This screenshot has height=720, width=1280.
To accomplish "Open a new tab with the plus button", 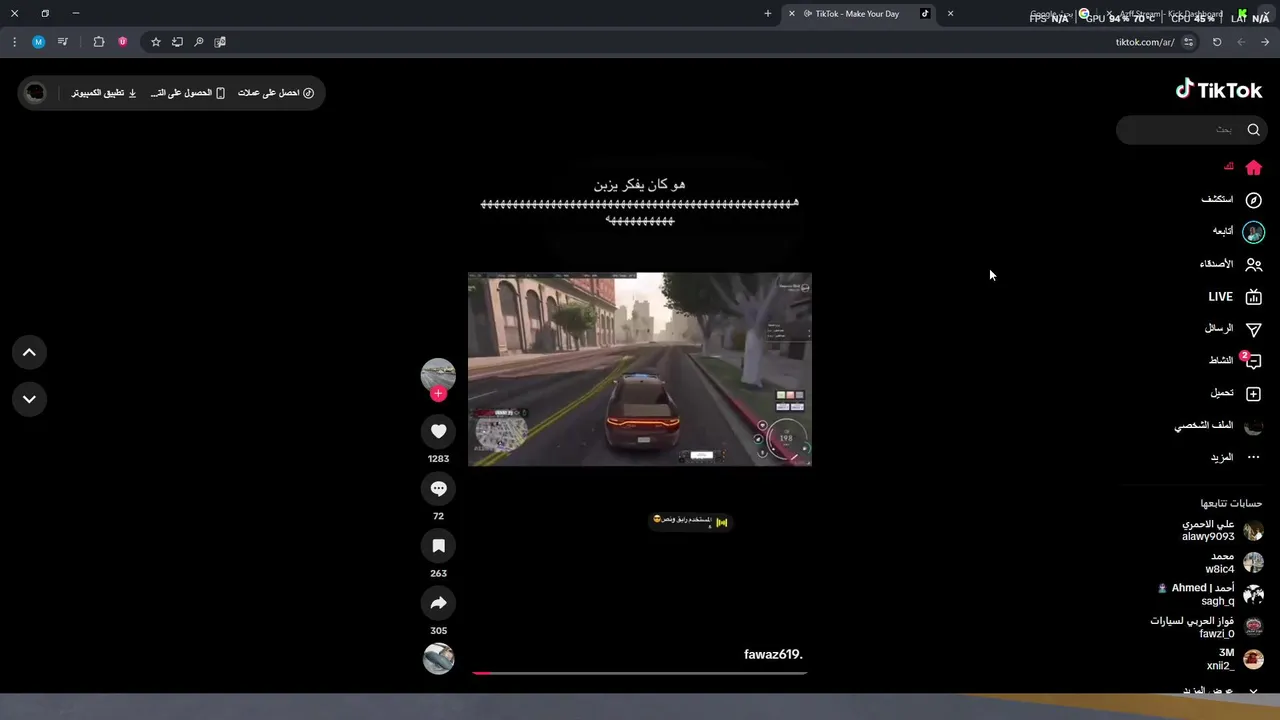I will click(768, 13).
